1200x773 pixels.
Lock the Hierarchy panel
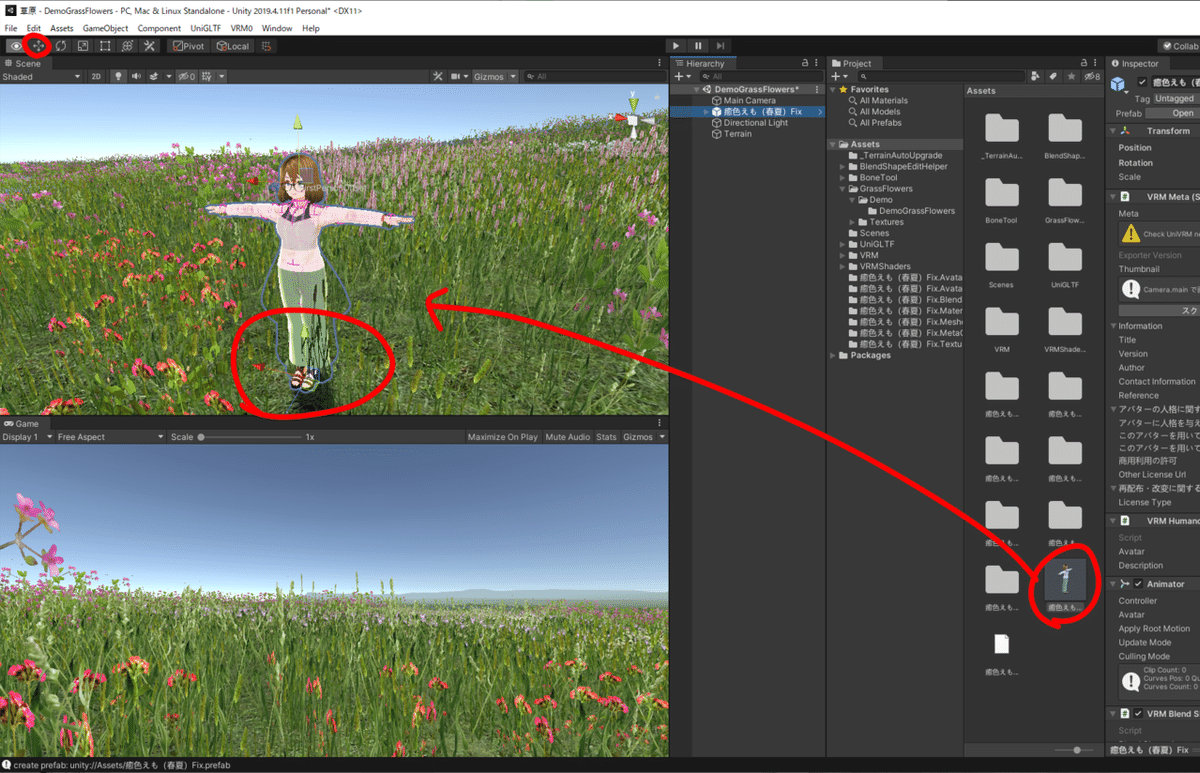click(x=806, y=63)
